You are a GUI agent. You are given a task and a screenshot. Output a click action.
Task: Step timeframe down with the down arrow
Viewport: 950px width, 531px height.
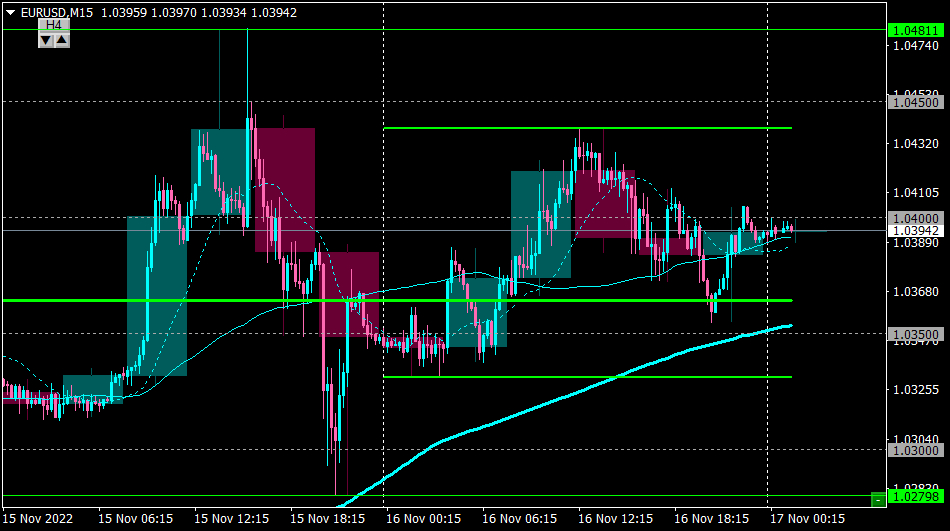pos(46,41)
